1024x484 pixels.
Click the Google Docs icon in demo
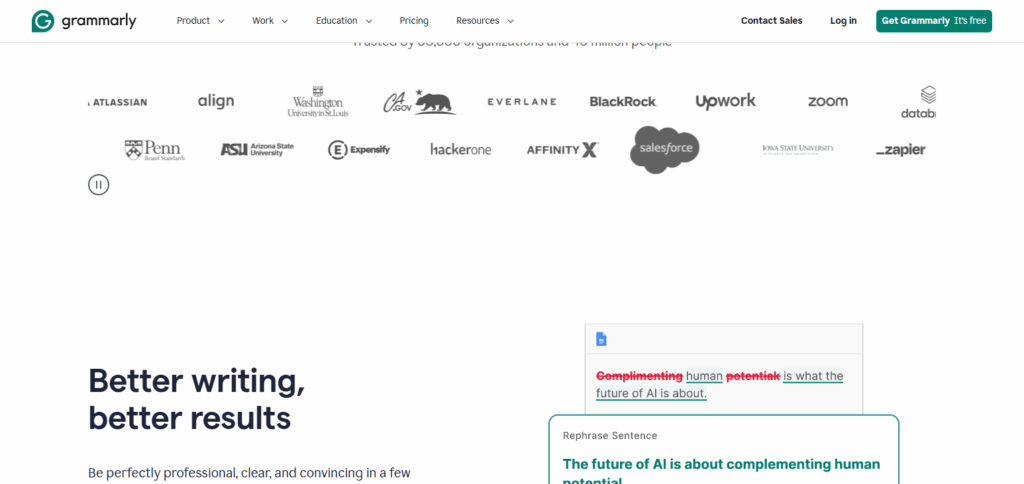601,339
